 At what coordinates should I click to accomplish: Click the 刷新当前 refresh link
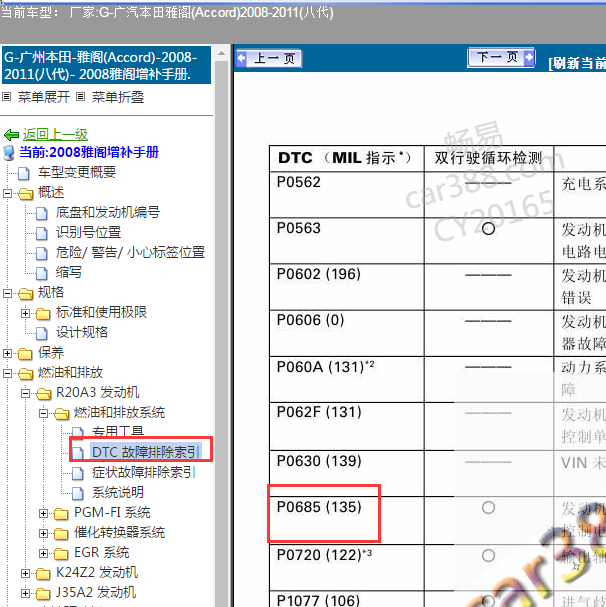click(577, 63)
